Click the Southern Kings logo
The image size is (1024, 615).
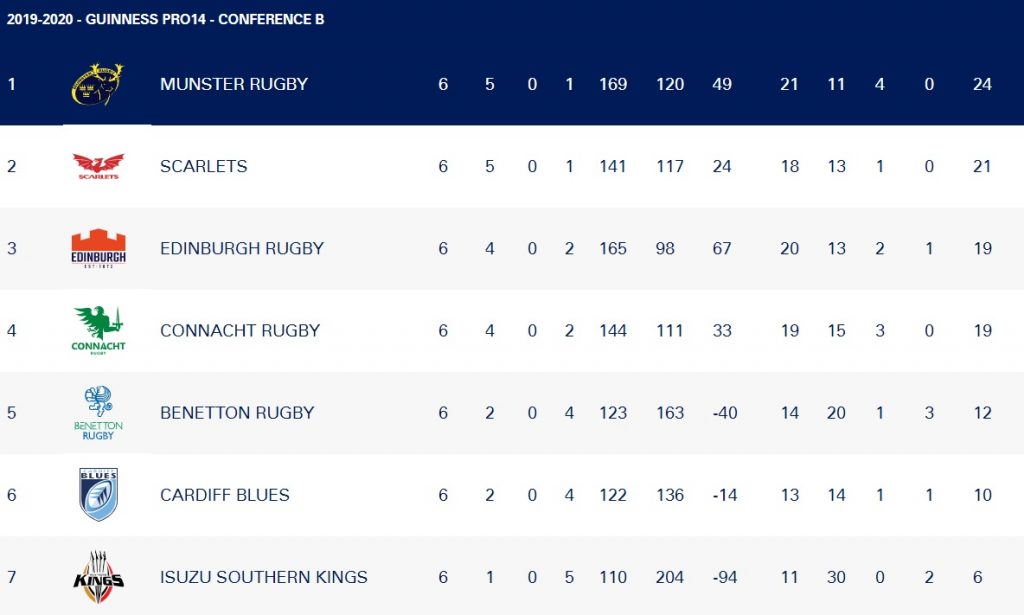98,576
